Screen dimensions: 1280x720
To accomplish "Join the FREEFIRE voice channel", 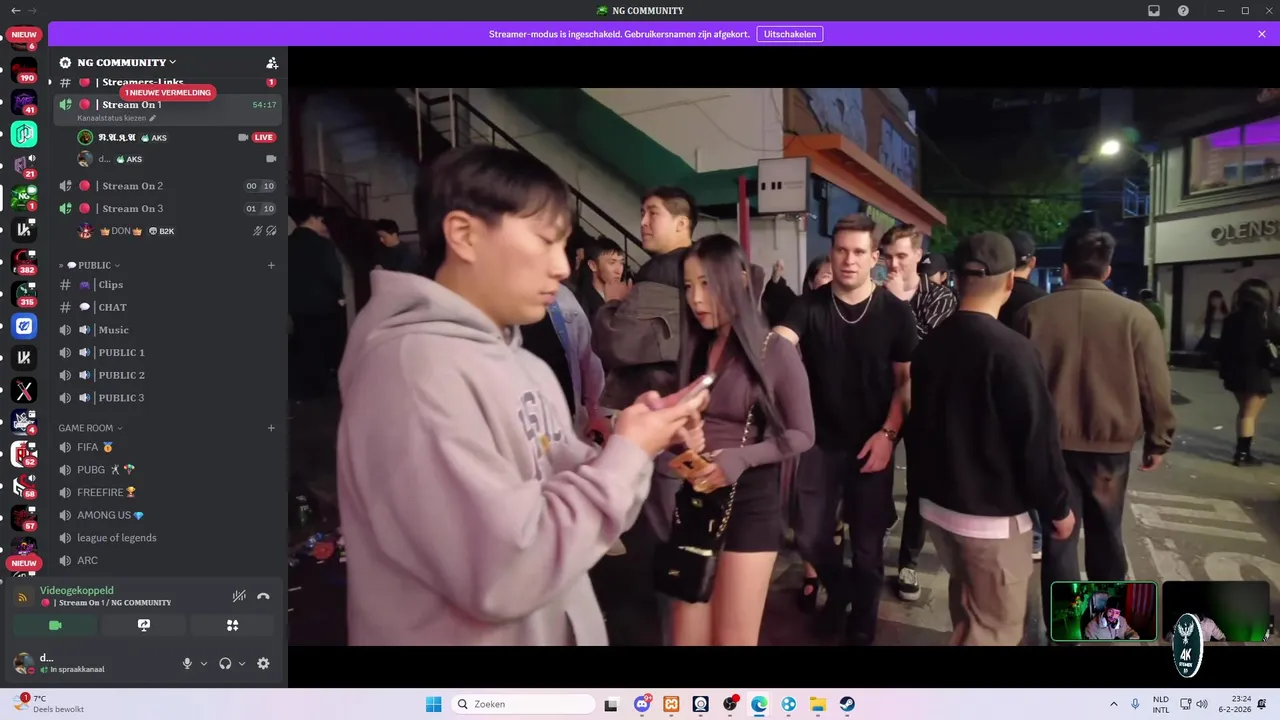I will click(x=167, y=492).
